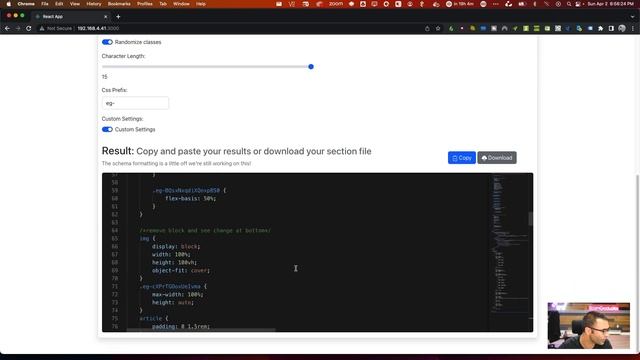
Task: Go forward using browser forward arrow
Action: click(18, 28)
